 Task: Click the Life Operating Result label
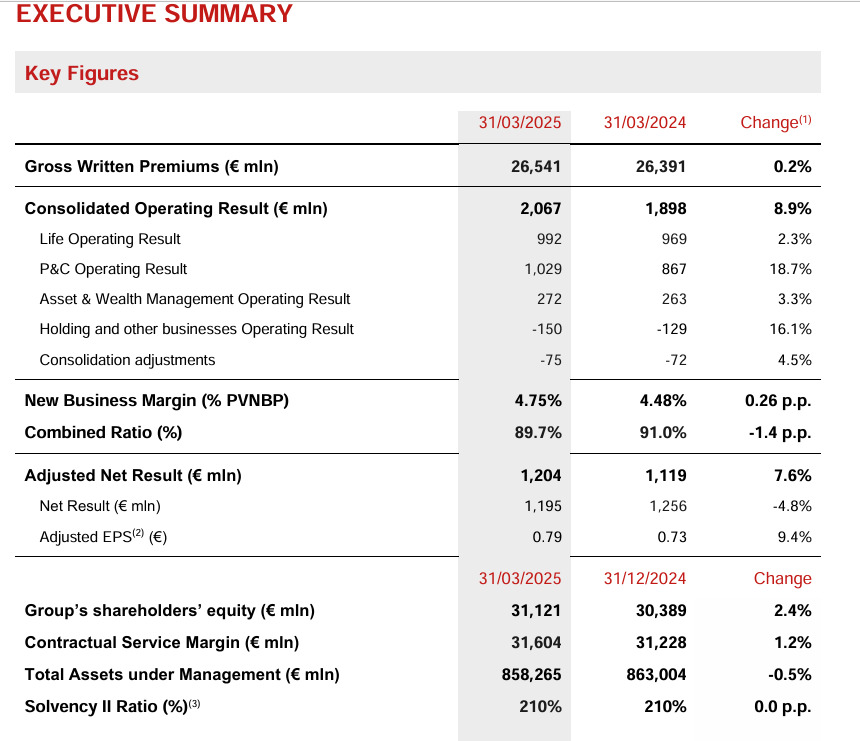[x=110, y=239]
